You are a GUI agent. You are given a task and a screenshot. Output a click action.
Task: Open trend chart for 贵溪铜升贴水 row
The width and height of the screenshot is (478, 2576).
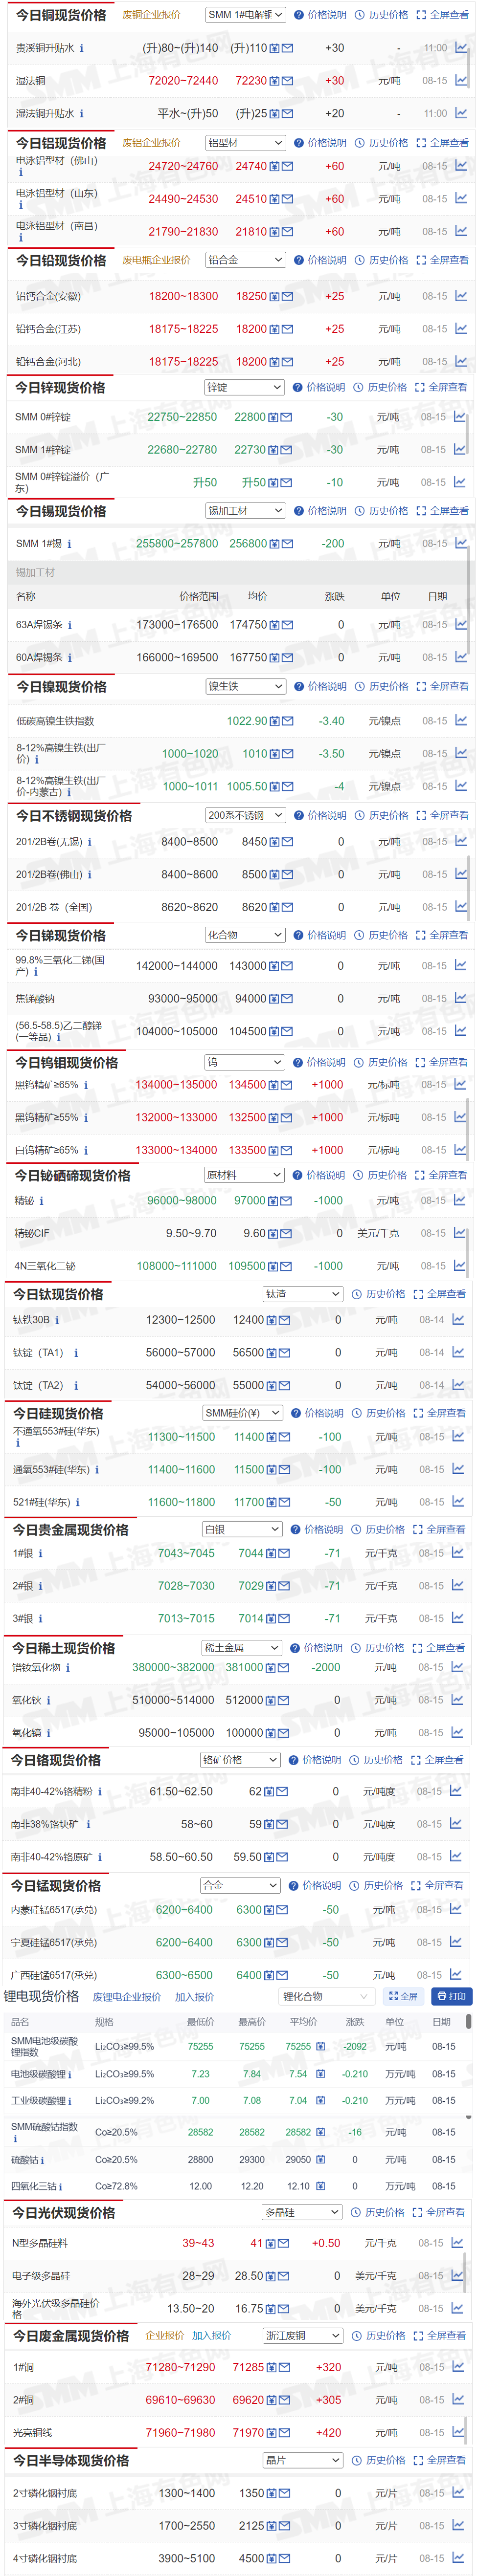(x=461, y=48)
